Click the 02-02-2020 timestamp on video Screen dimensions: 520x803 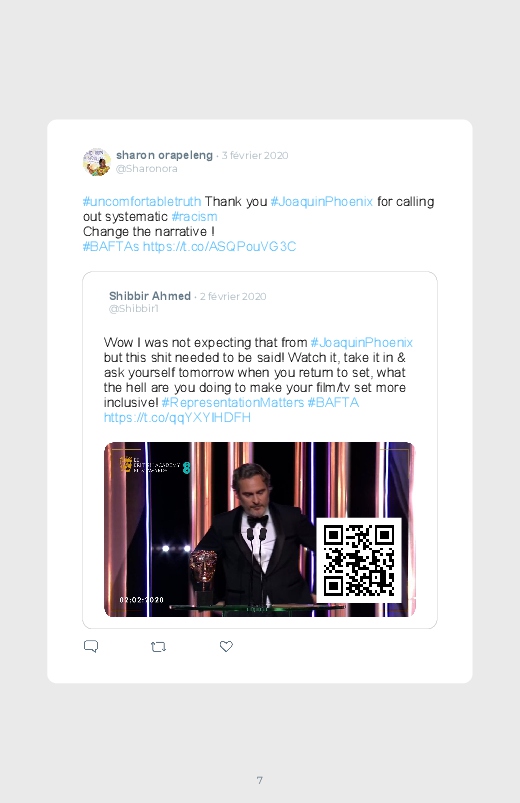141,600
